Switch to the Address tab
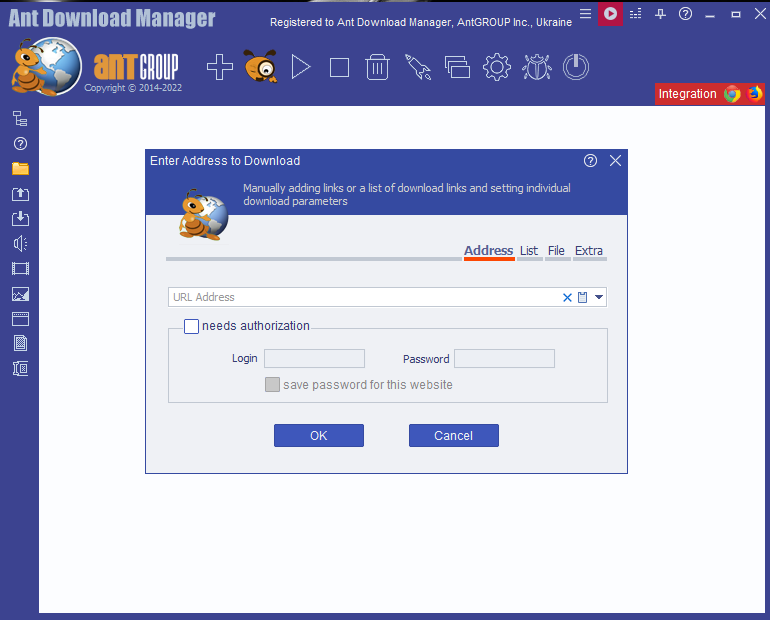Screen dimensions: 770x620 pyautogui.click(x=489, y=251)
